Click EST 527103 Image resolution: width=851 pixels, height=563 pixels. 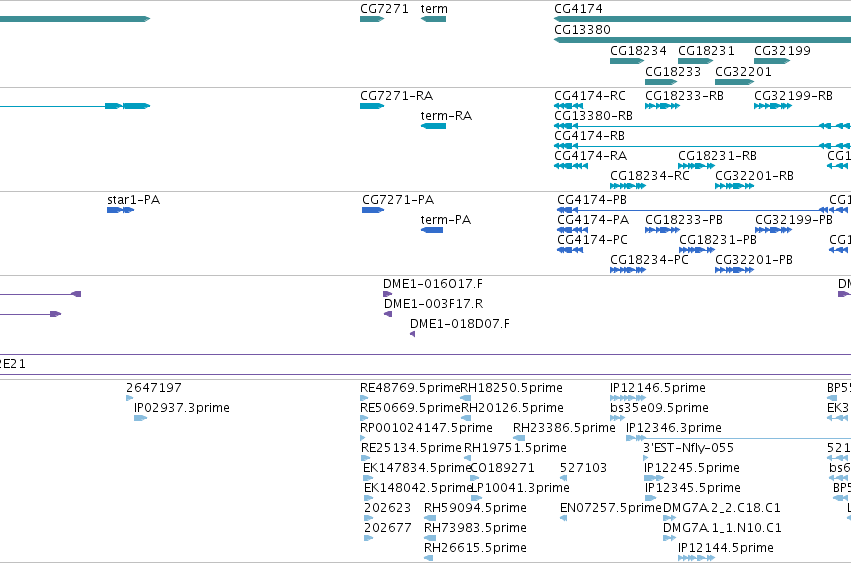tap(563, 478)
